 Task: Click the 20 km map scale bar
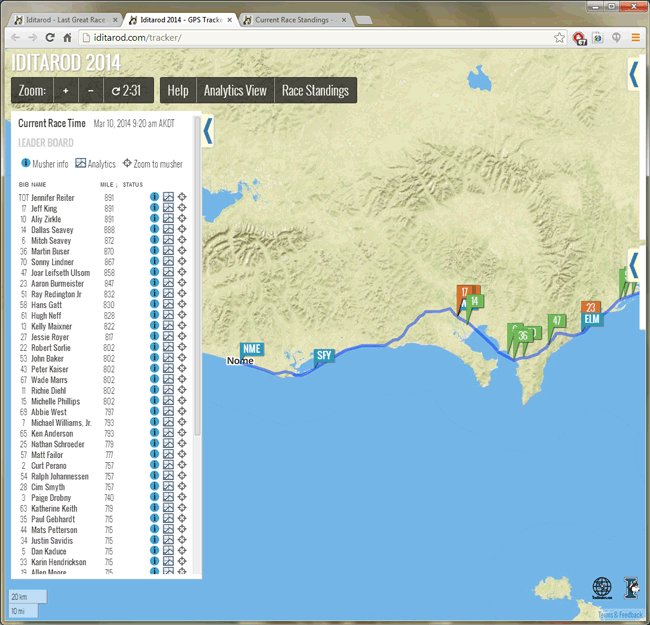[x=28, y=597]
